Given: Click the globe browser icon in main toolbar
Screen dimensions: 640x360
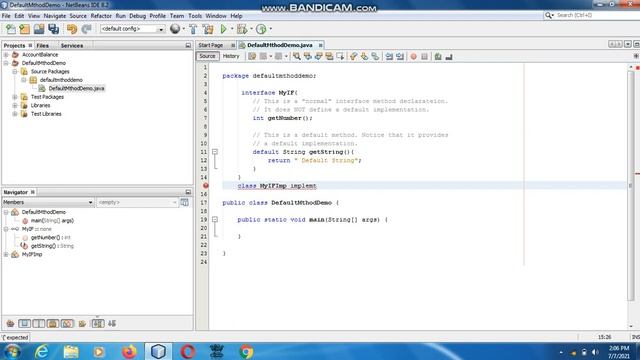Looking at the screenshot, I should pos(175,29).
